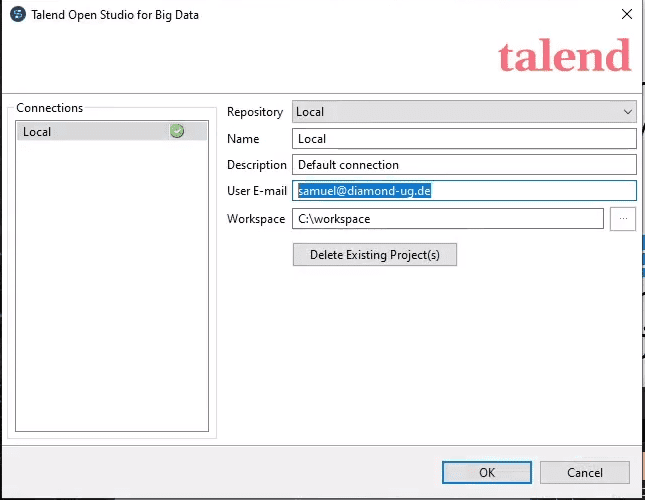Open the Repository dropdown
The width and height of the screenshot is (645, 500).
(x=464, y=112)
